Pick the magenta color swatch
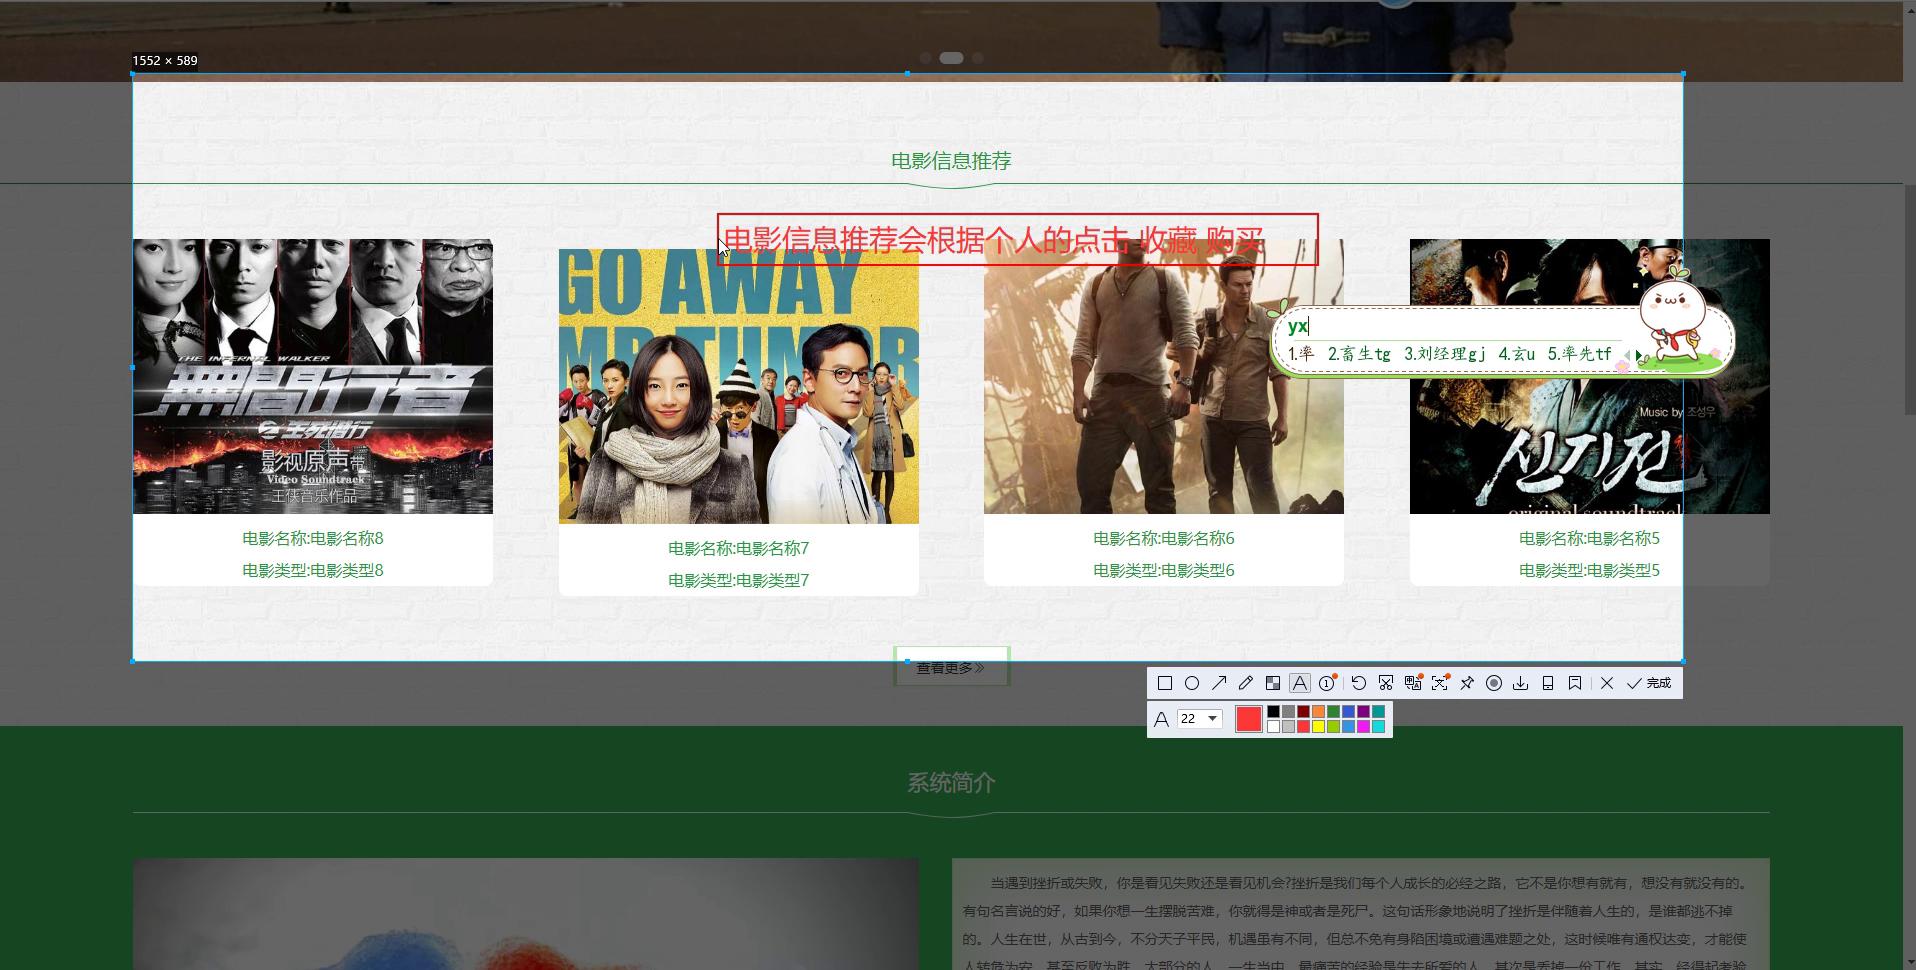The width and height of the screenshot is (1916, 970). pos(1363,727)
